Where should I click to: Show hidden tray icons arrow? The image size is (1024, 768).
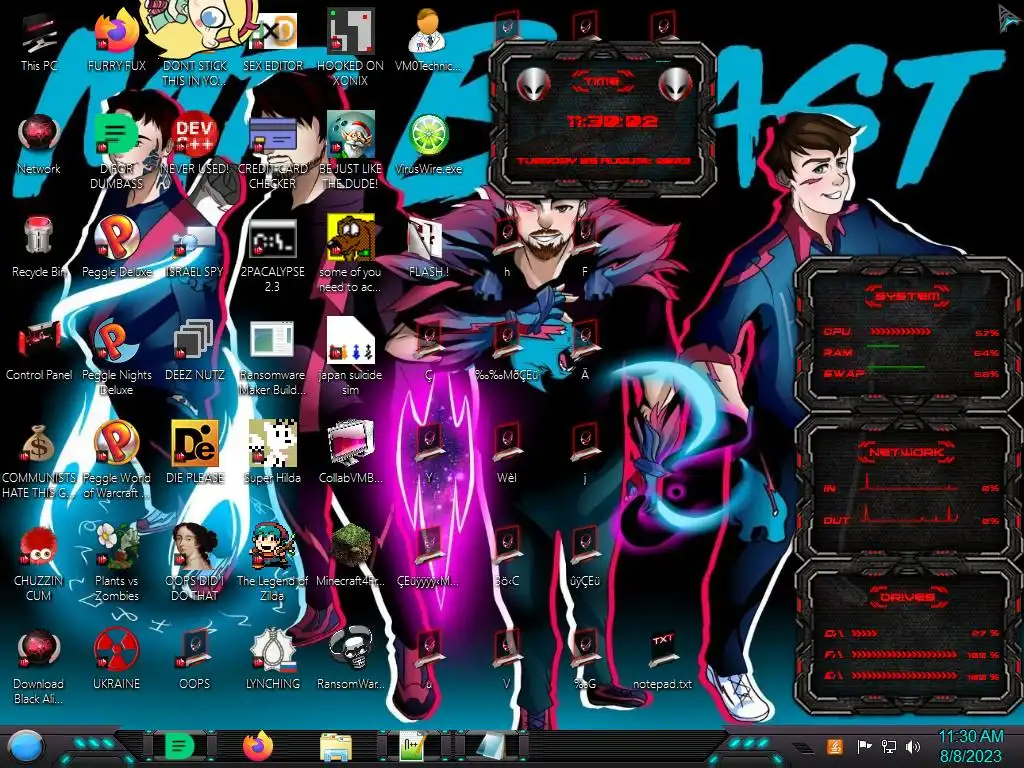pyautogui.click(x=804, y=748)
